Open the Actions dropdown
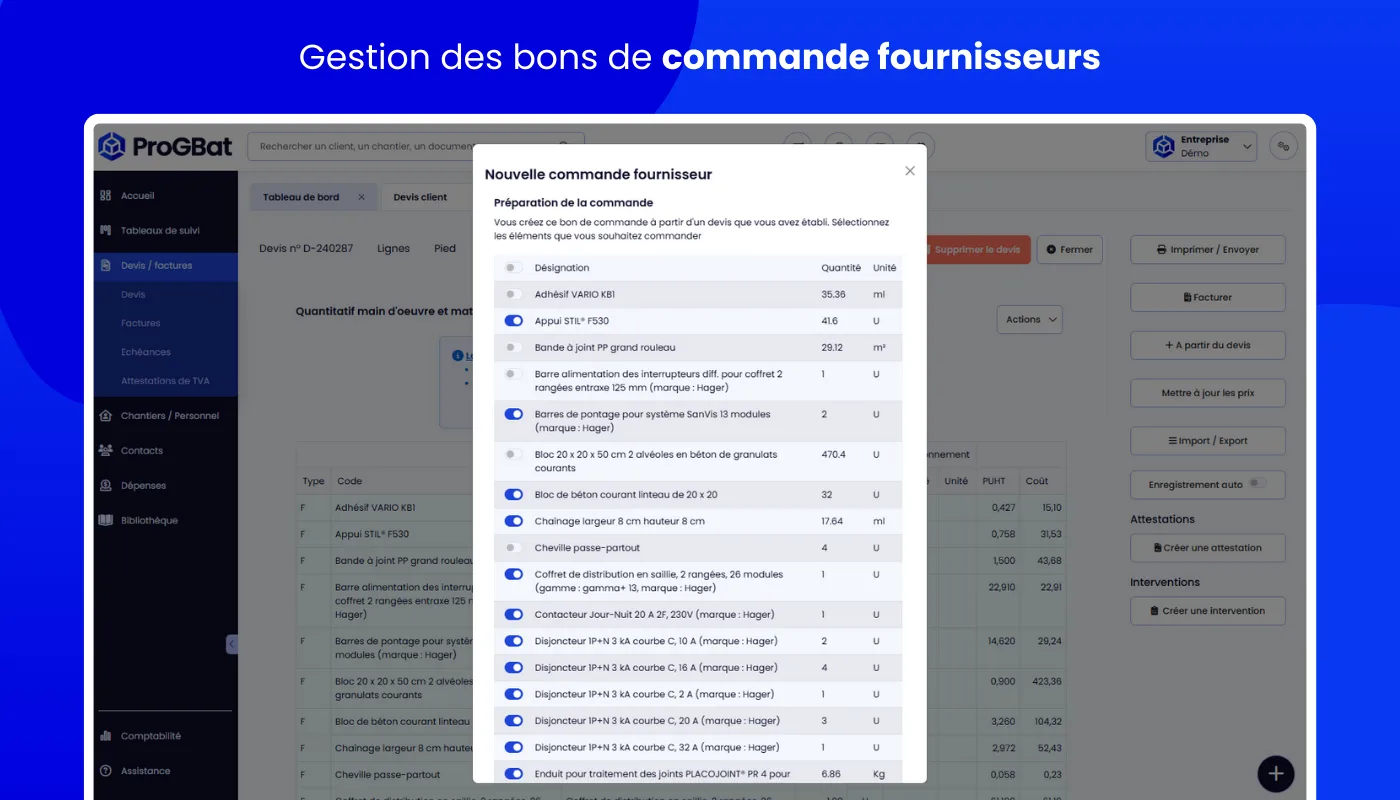The image size is (1400, 800). 1029,320
